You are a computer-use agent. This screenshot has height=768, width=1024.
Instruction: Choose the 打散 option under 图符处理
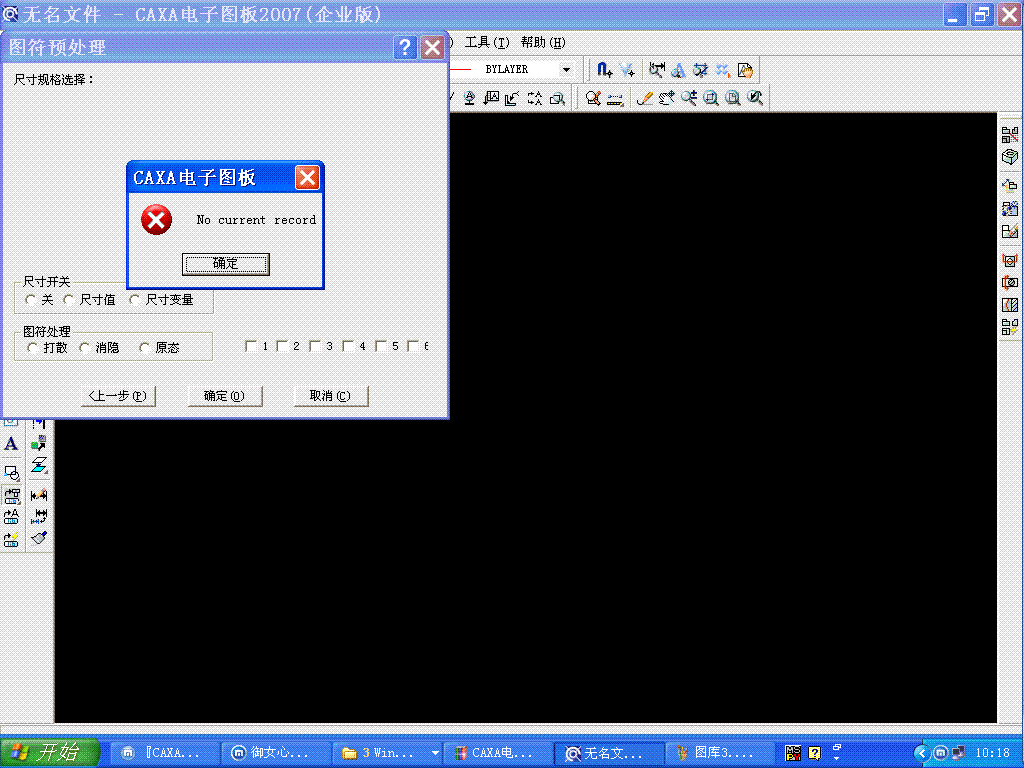(33, 347)
